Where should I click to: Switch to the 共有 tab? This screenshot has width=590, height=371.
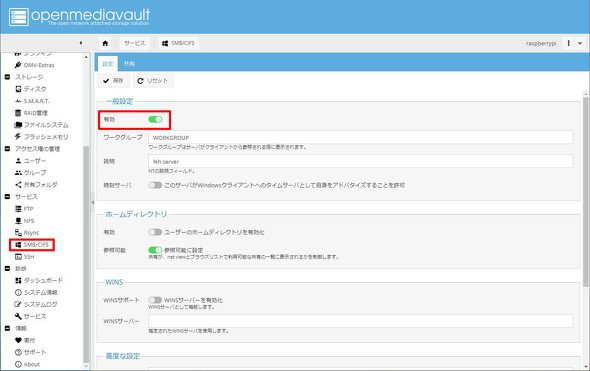click(129, 64)
